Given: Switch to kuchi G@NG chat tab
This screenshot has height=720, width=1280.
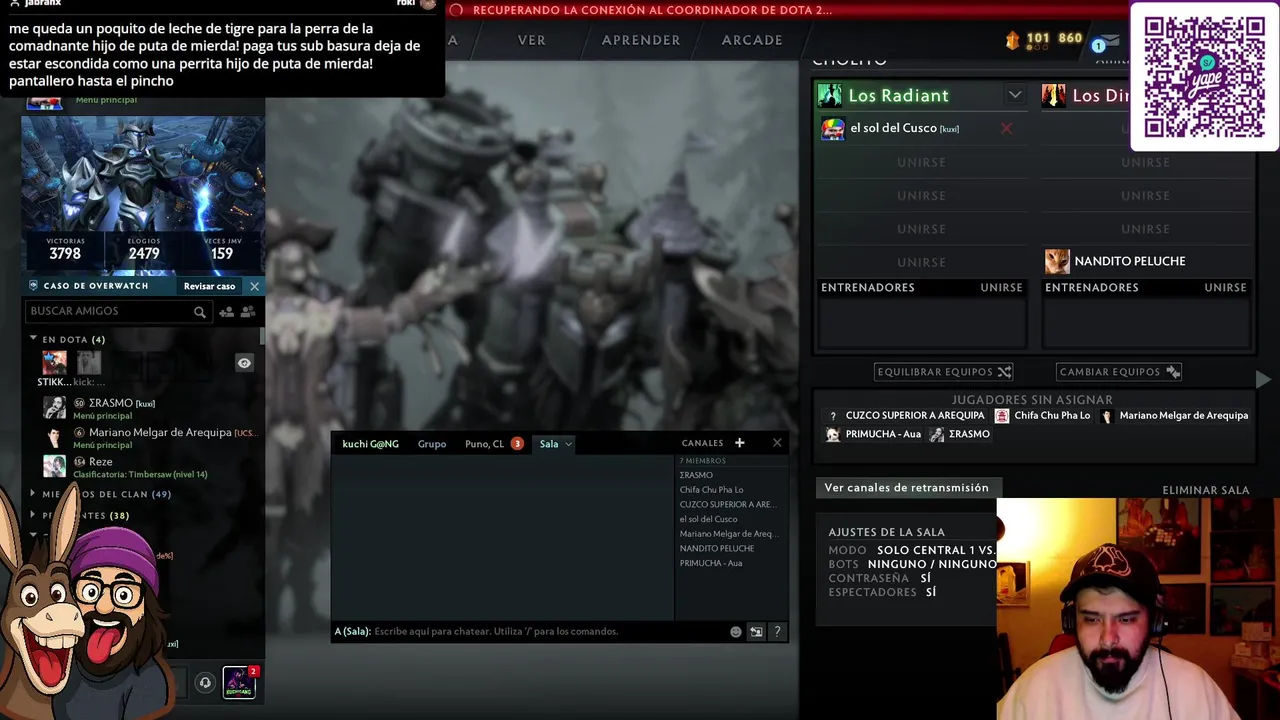Looking at the screenshot, I should coord(370,444).
